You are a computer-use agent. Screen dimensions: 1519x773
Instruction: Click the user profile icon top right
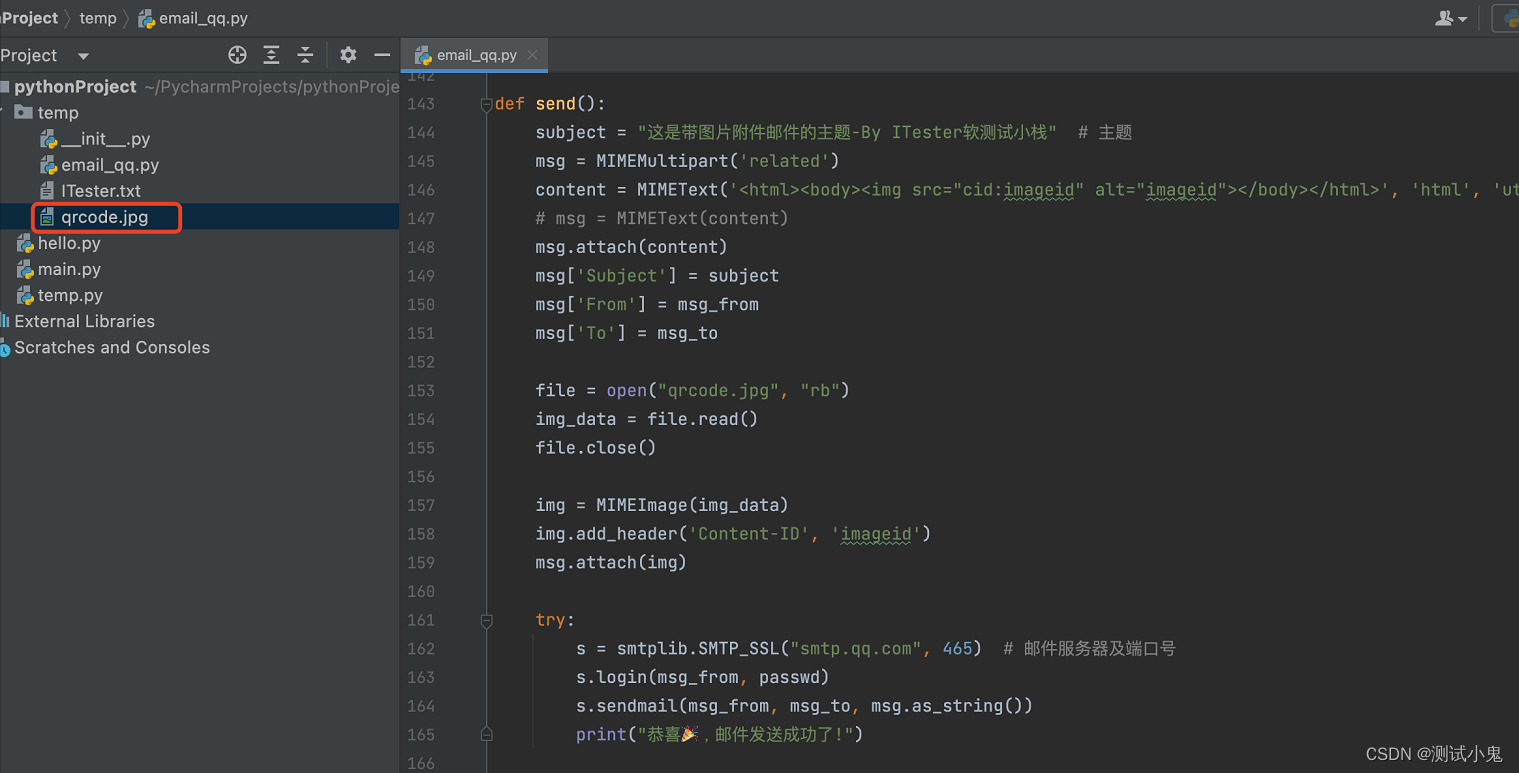(1444, 18)
